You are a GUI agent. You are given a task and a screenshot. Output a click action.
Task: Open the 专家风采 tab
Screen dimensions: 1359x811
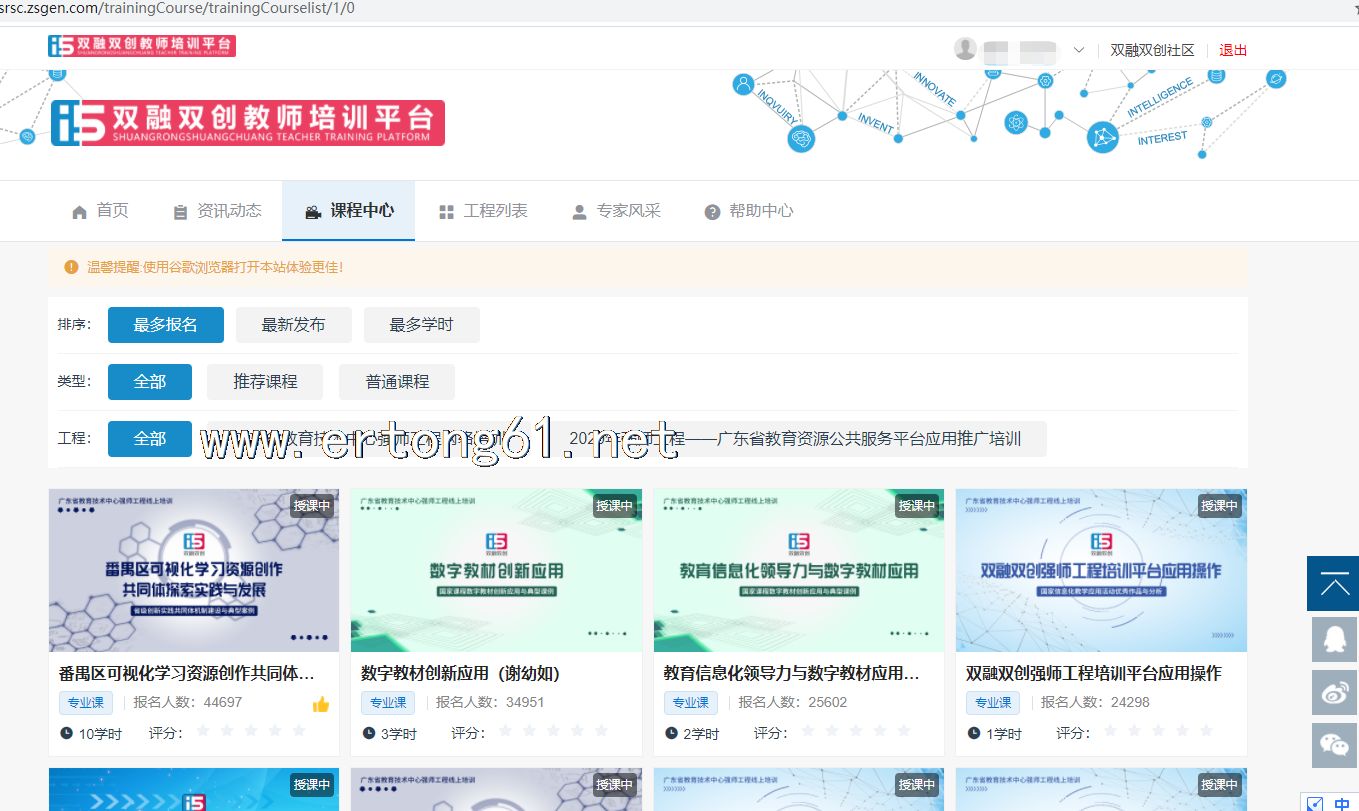pos(616,211)
